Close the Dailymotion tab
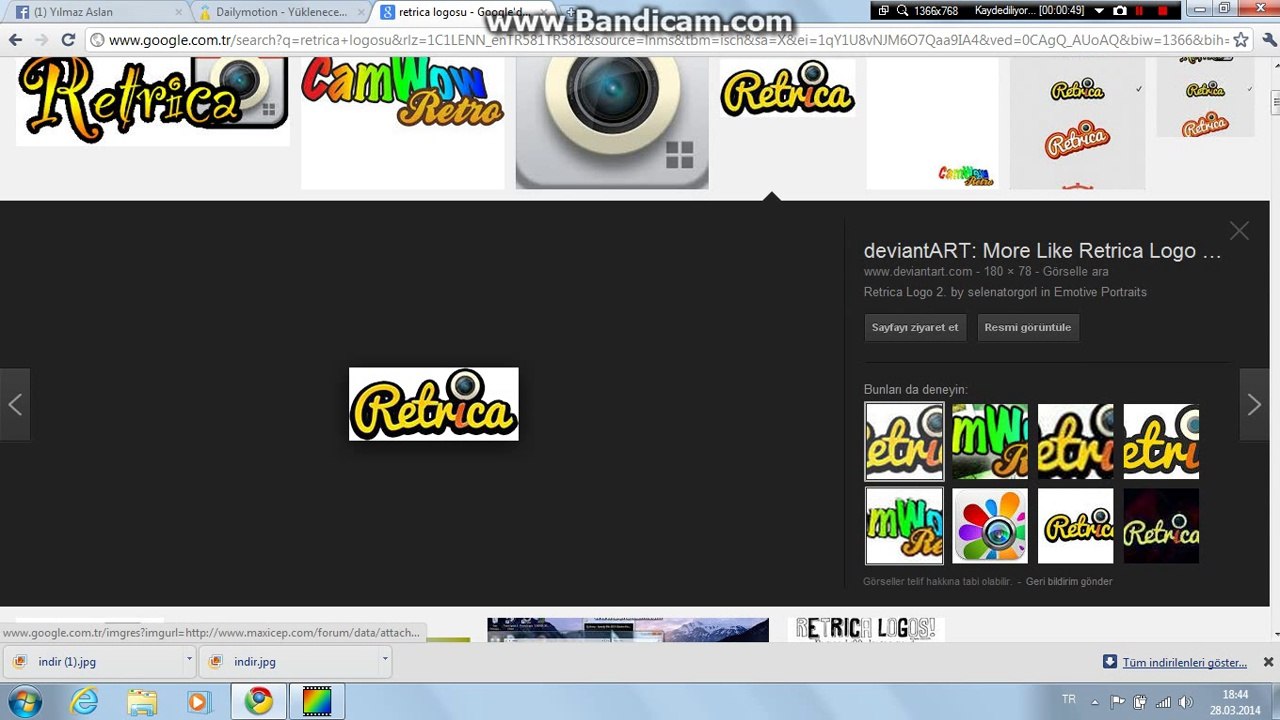The width and height of the screenshot is (1280, 720). (359, 12)
